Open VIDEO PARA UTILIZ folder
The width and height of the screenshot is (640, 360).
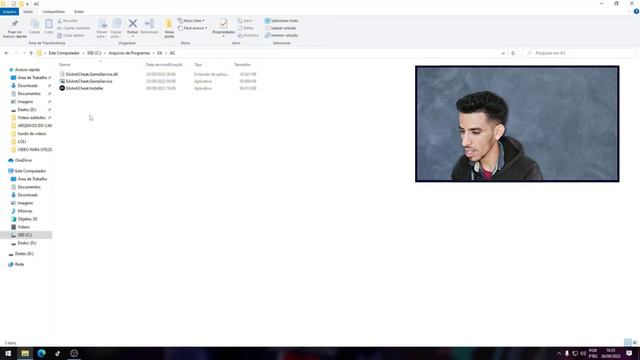click(35, 150)
